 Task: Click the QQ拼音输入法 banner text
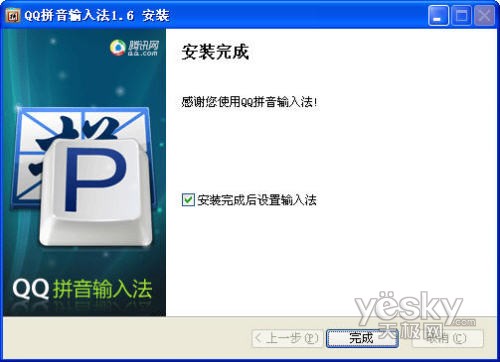(82, 289)
